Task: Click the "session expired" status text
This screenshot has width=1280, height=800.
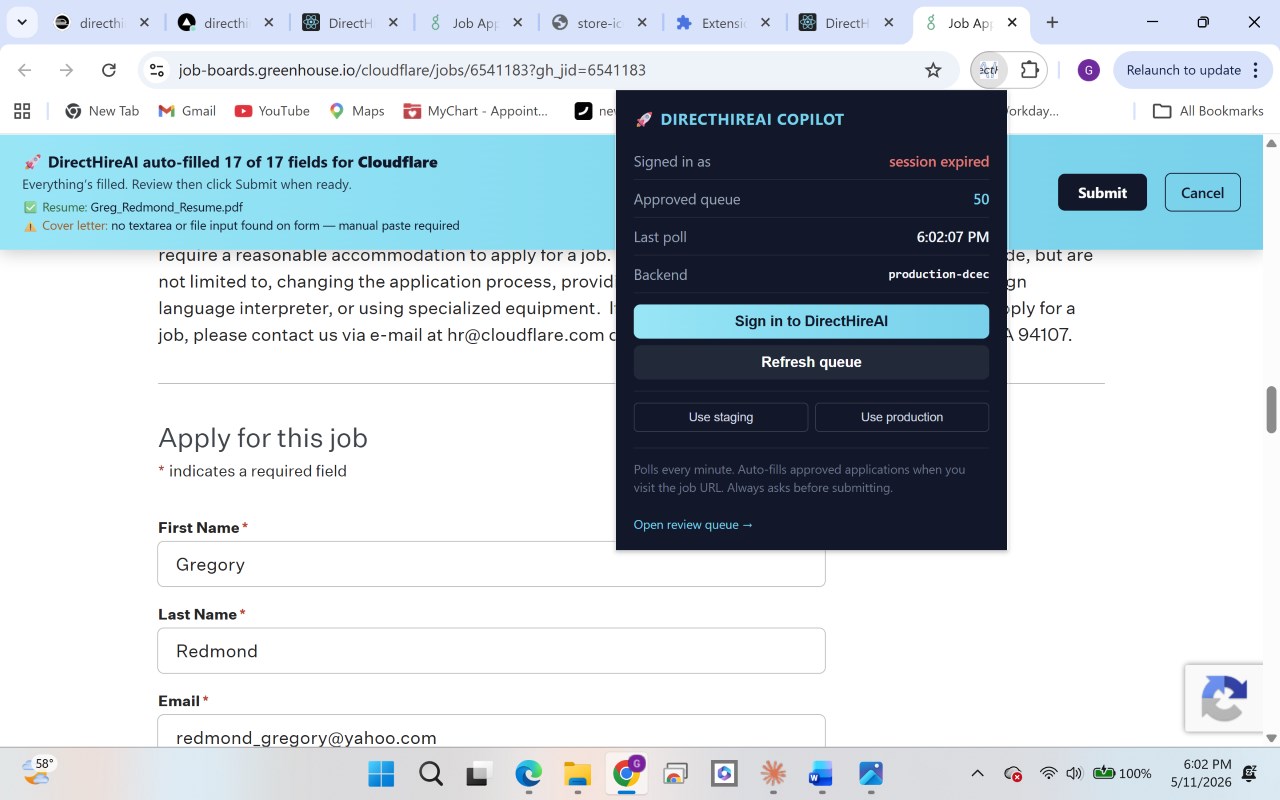Action: (x=939, y=161)
